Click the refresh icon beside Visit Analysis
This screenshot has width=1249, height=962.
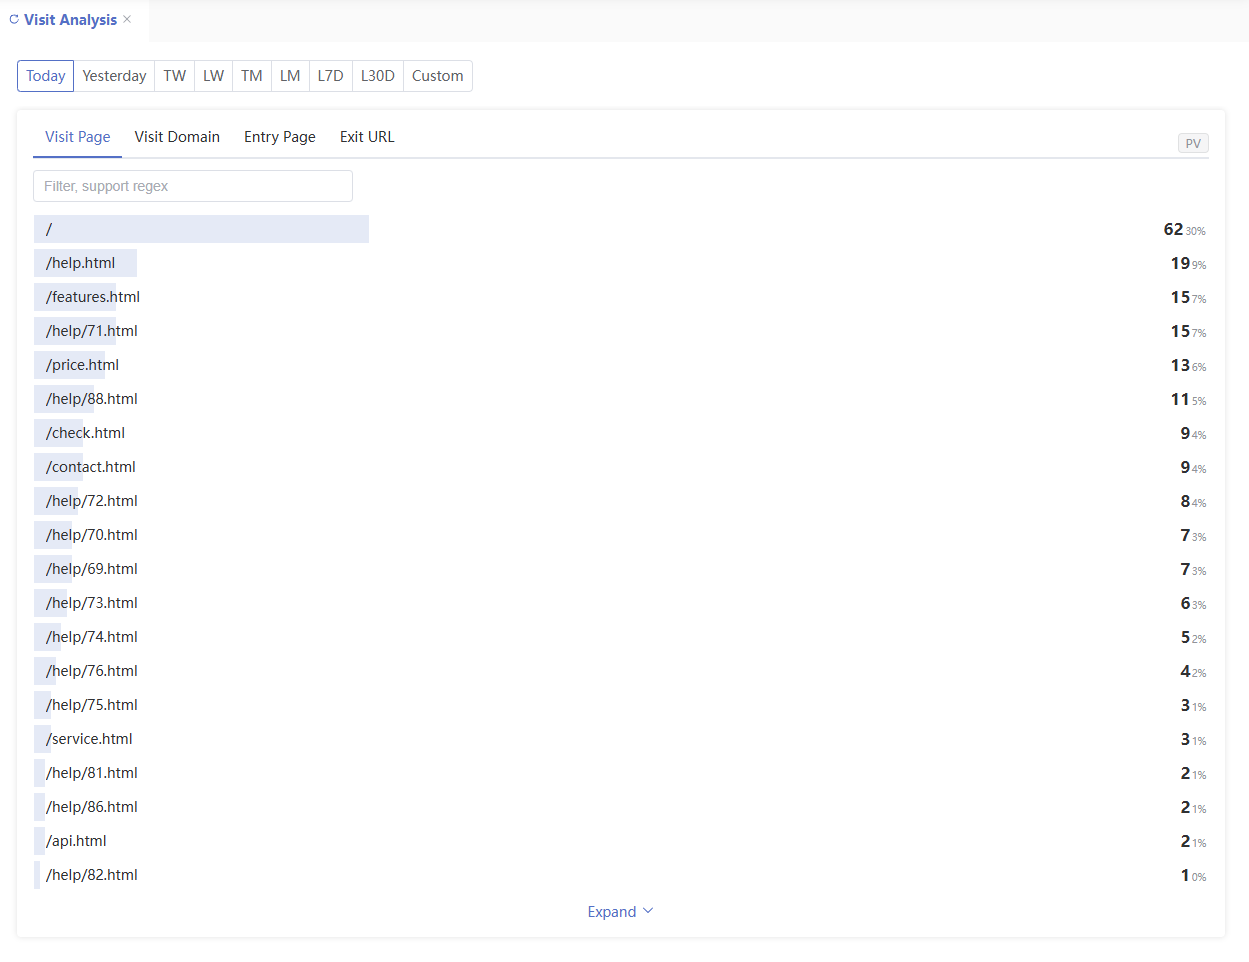14,20
